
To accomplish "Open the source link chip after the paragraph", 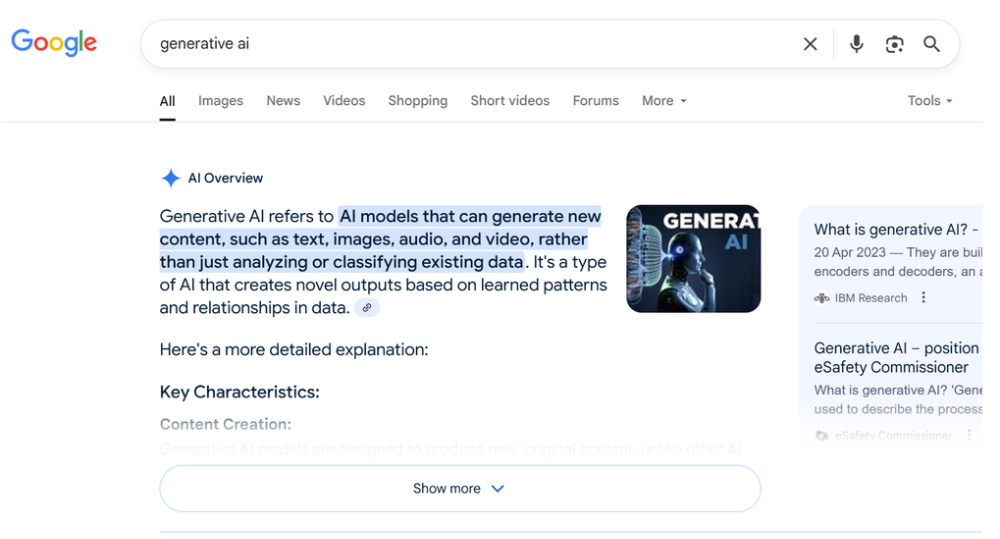I will (367, 307).
